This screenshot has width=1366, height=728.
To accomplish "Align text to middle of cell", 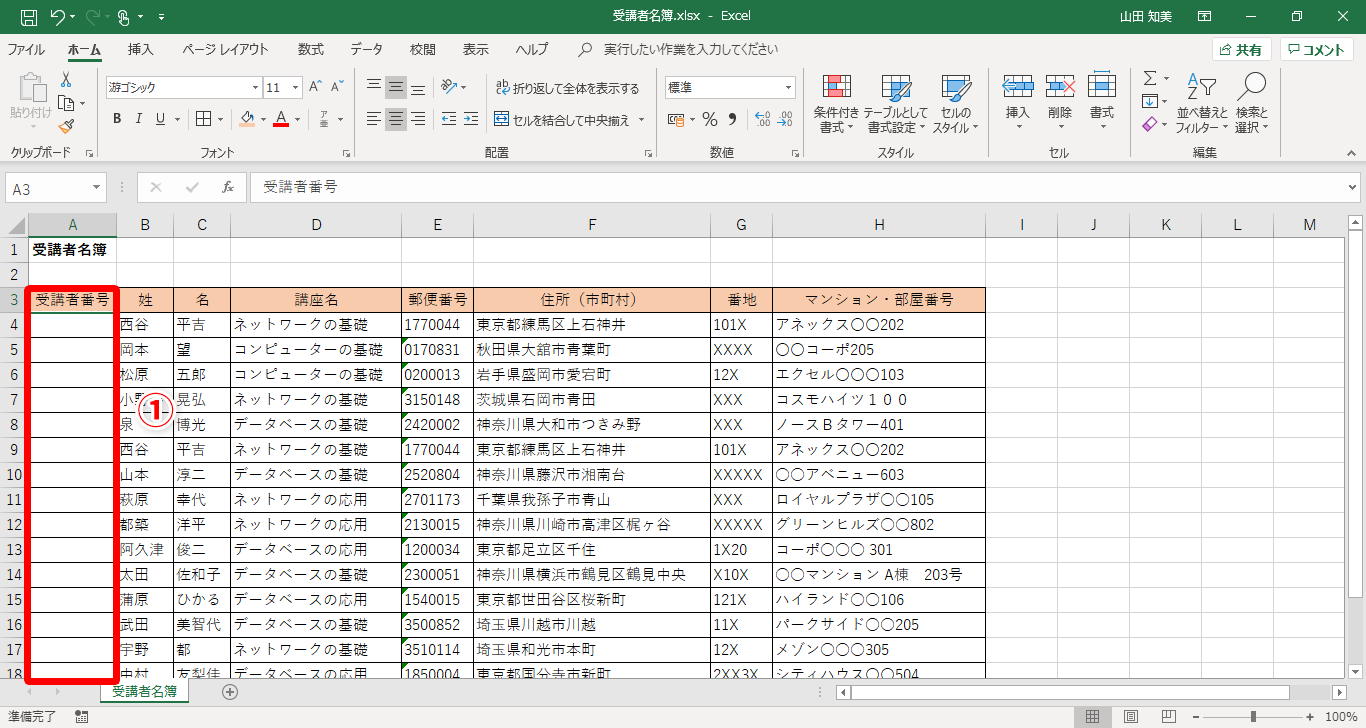I will tap(396, 87).
